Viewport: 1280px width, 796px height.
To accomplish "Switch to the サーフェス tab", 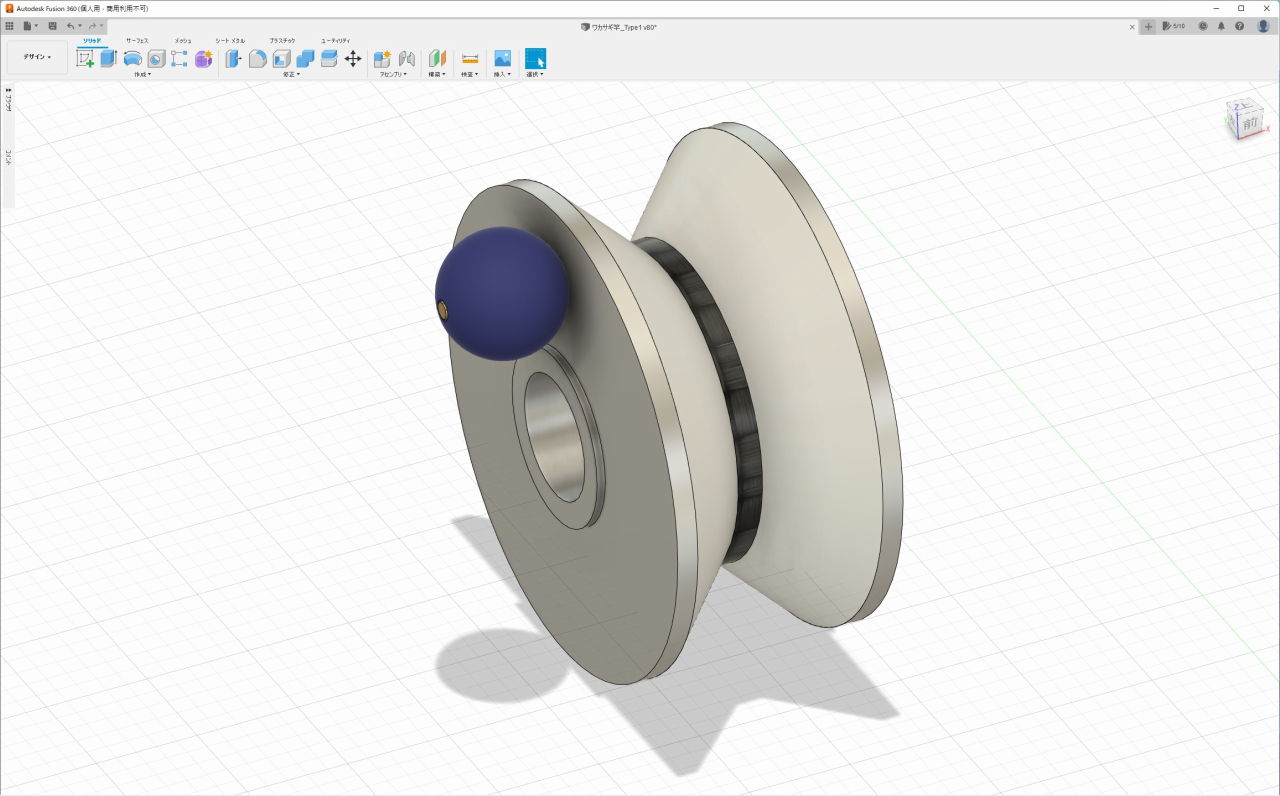I will pos(137,40).
